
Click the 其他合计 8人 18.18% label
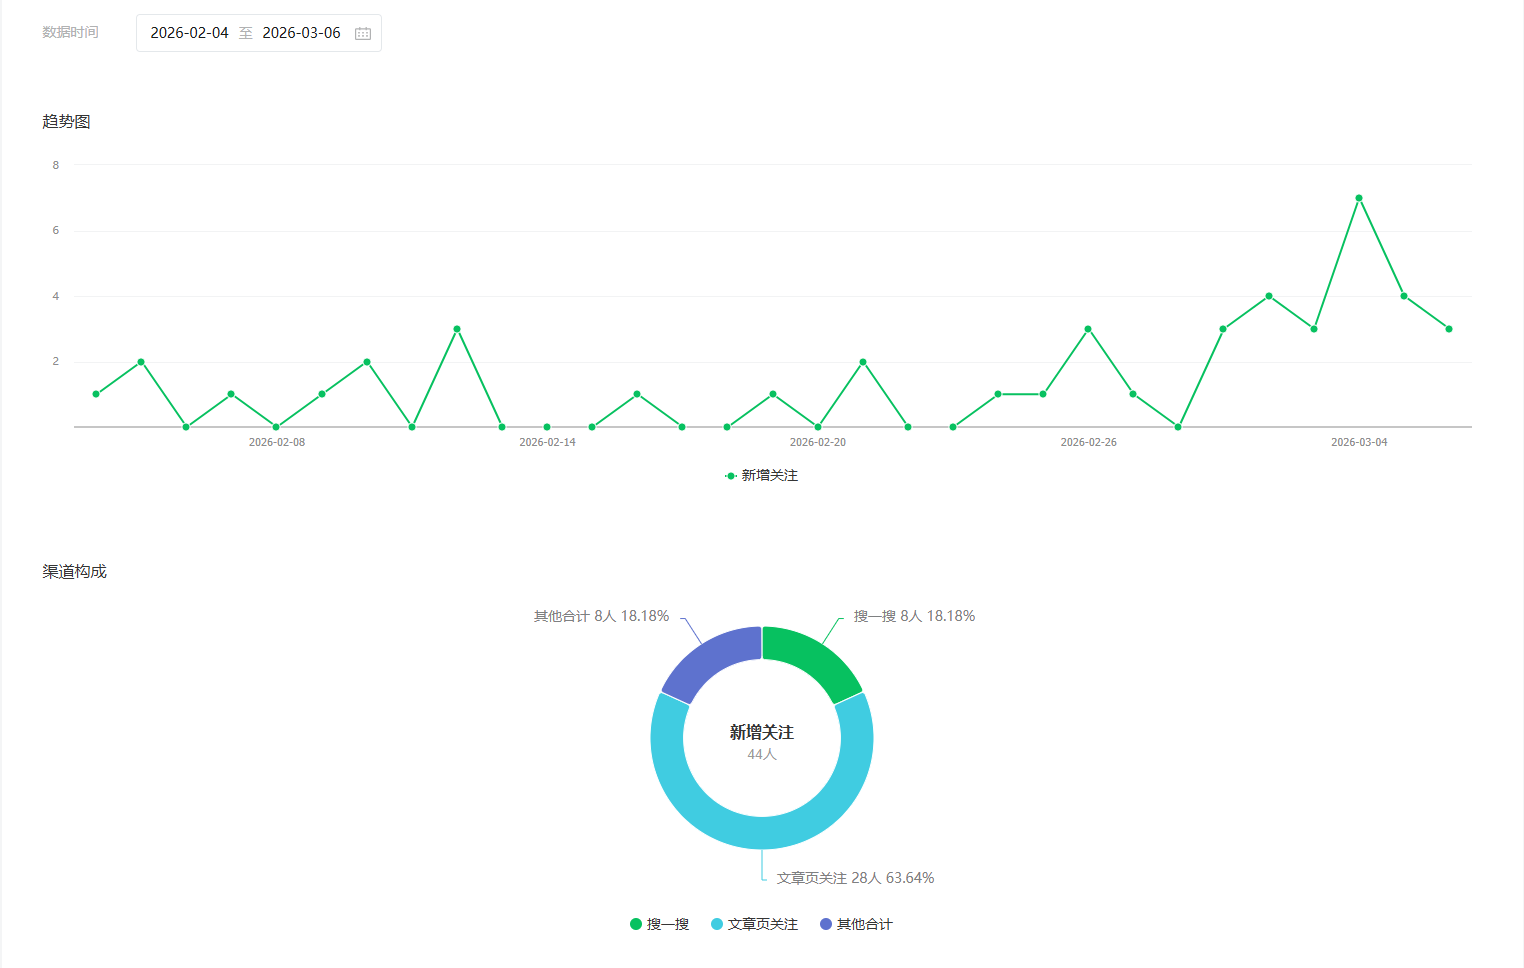pyautogui.click(x=601, y=616)
